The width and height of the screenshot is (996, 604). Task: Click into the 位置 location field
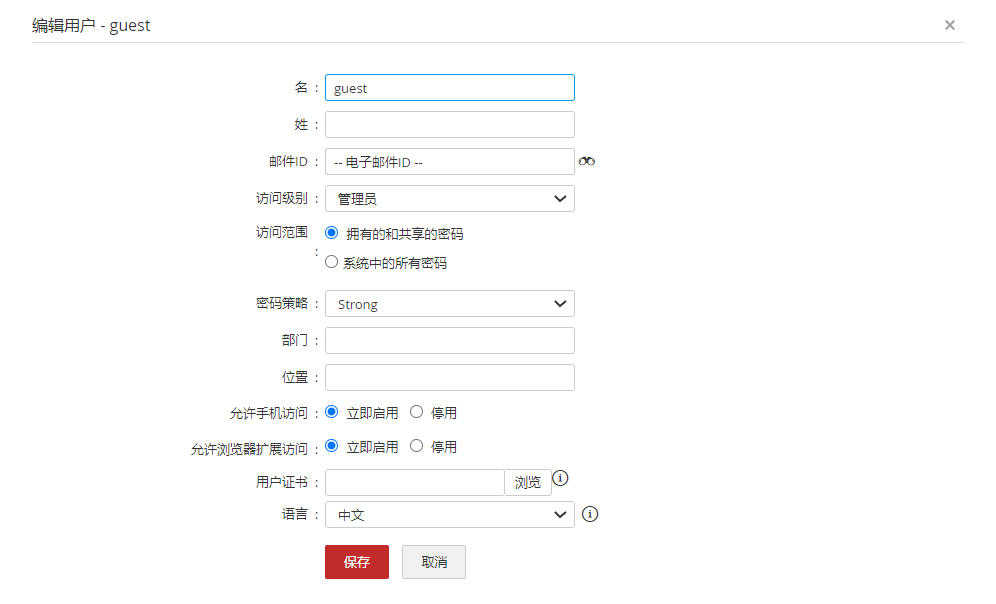[450, 377]
